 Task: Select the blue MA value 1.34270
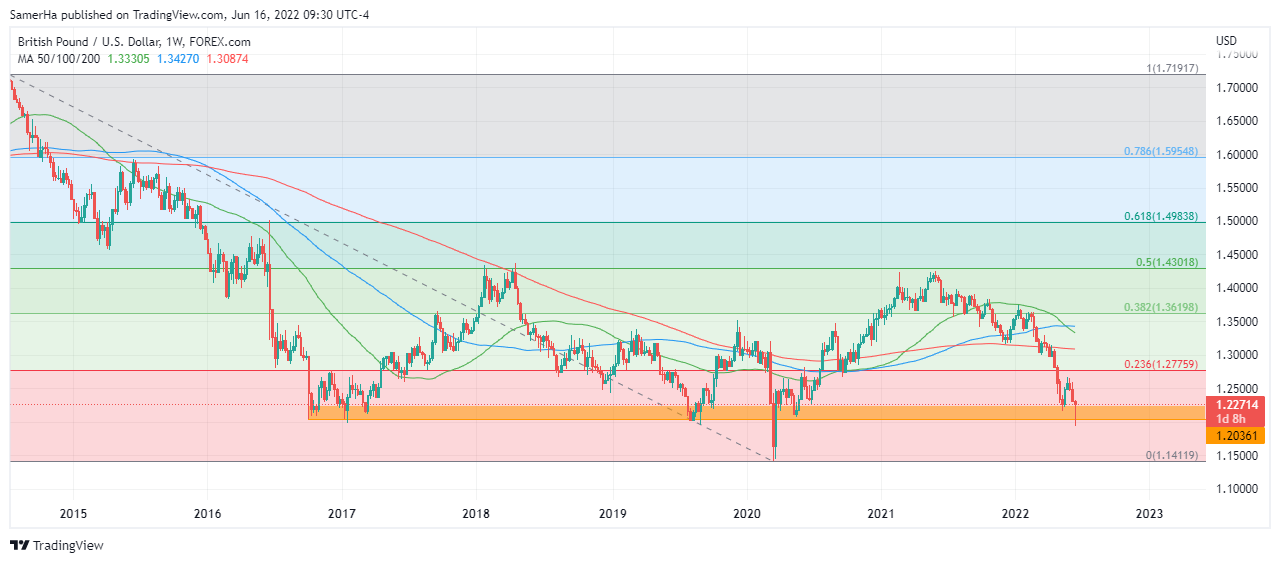click(x=178, y=59)
